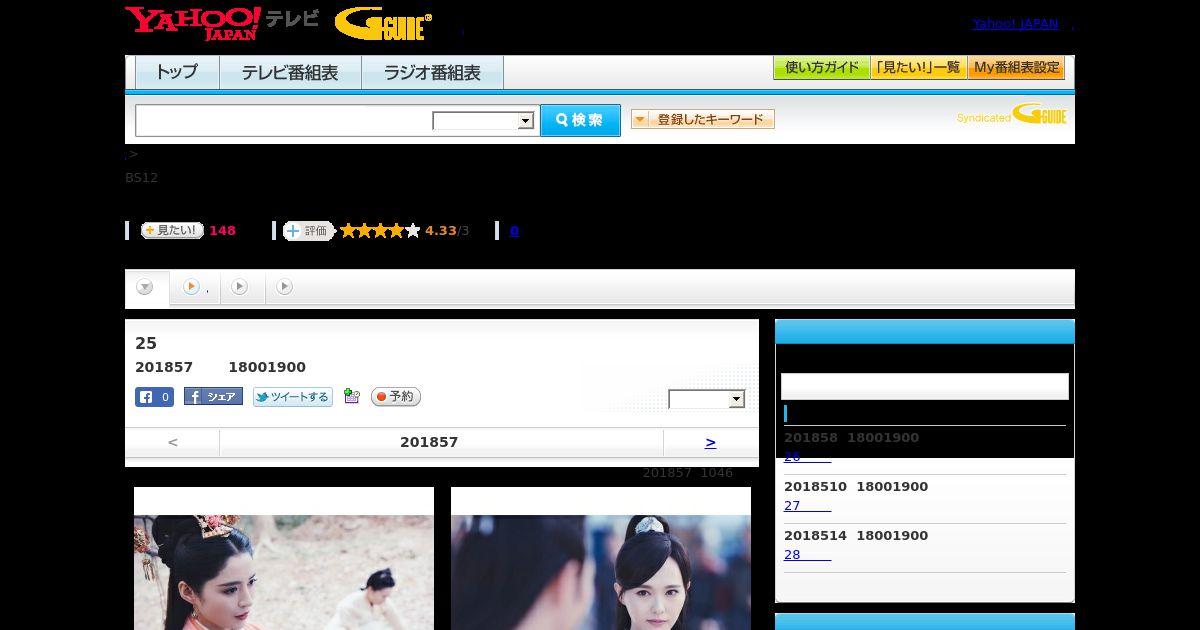Click the 検索 search button
Screen dimensions: 1200x630
pos(580,120)
